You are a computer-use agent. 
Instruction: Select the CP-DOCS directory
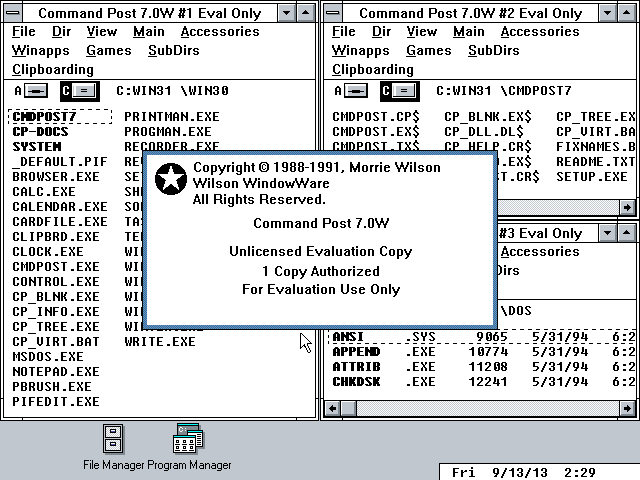pyautogui.click(x=40, y=132)
